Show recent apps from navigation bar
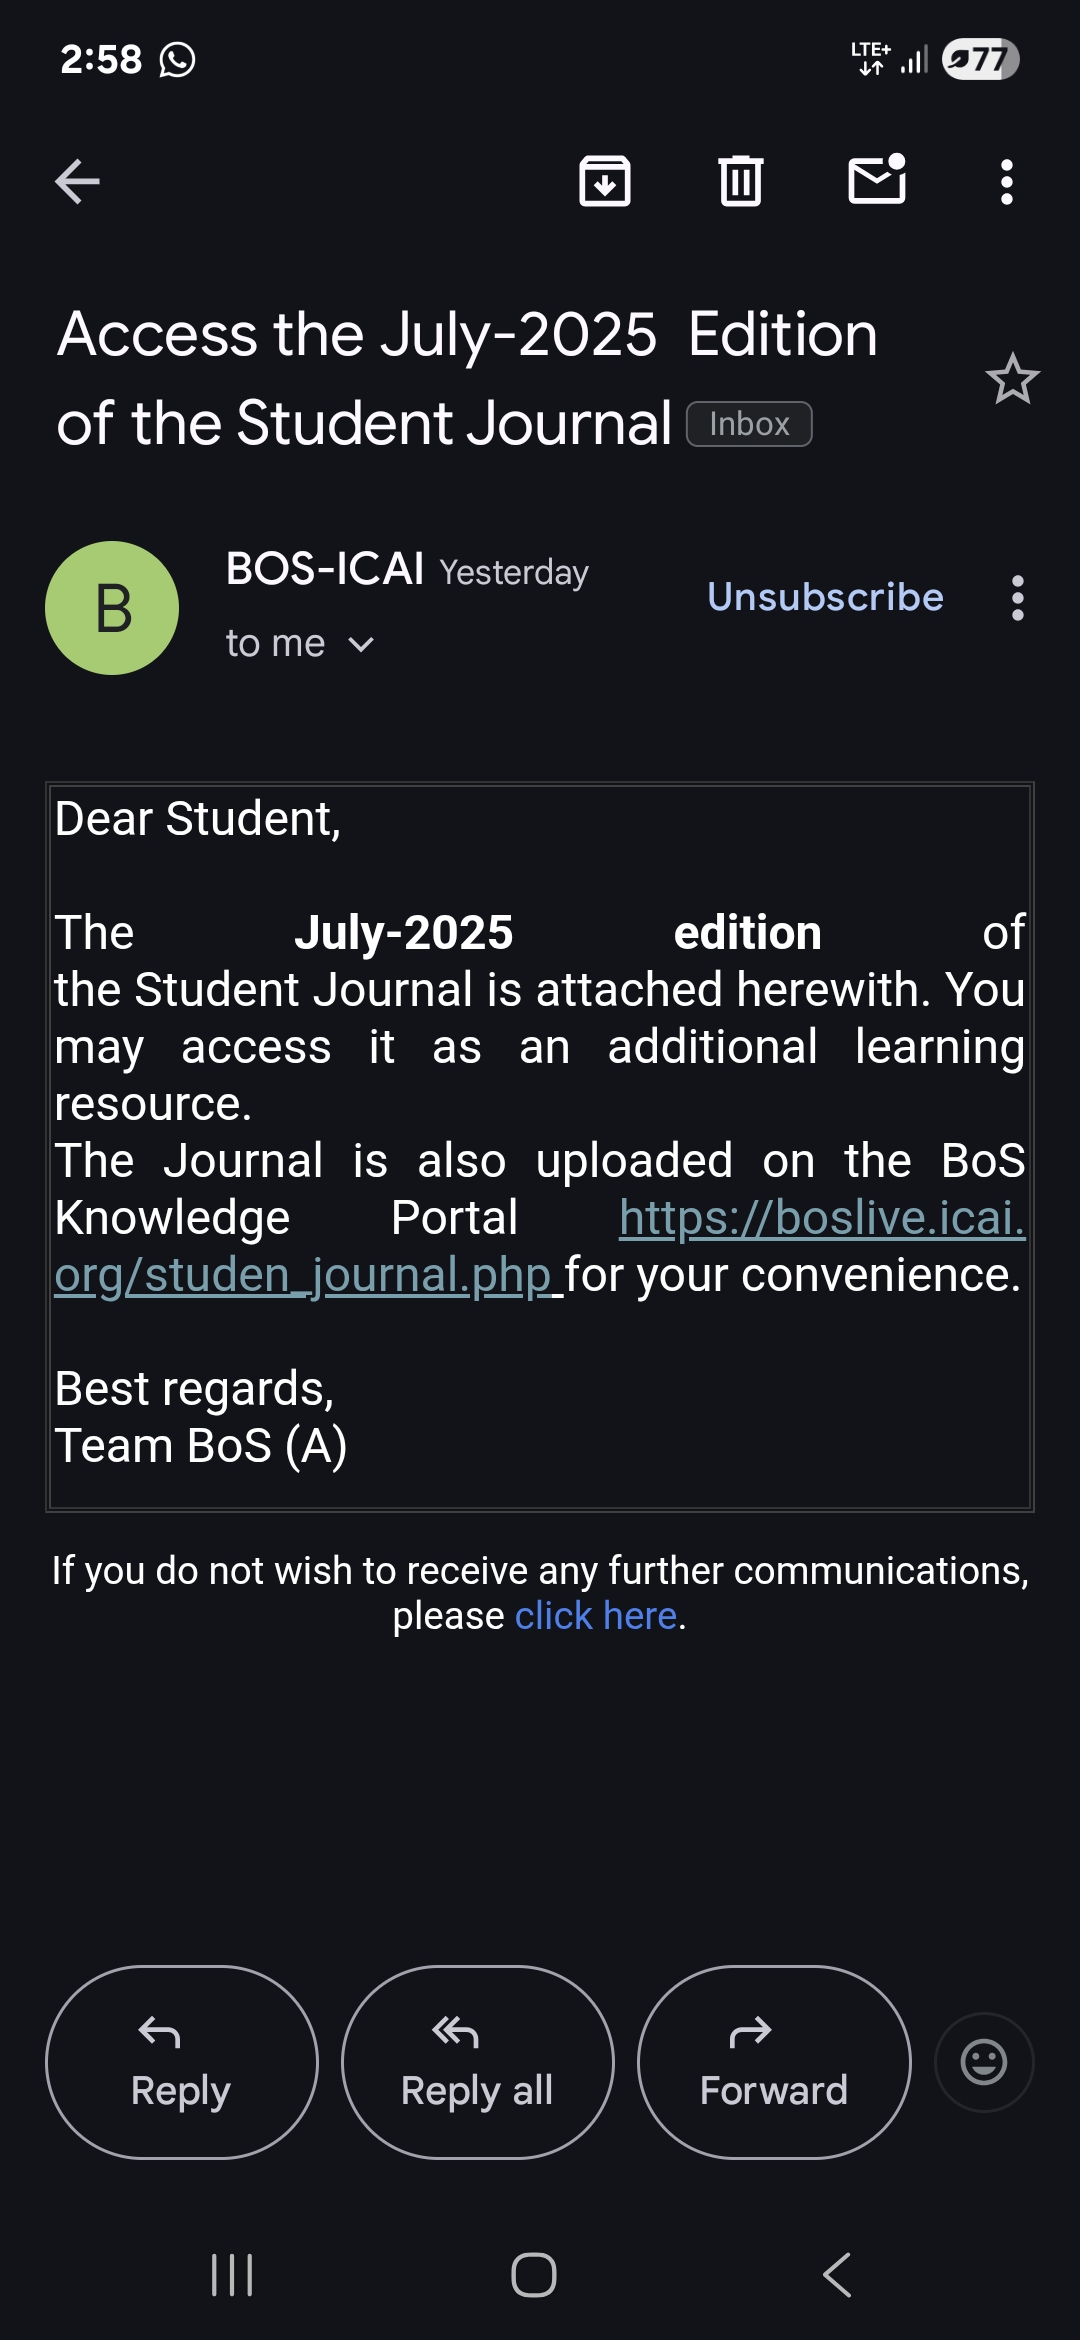Viewport: 1080px width, 2340px height. click(x=232, y=2275)
